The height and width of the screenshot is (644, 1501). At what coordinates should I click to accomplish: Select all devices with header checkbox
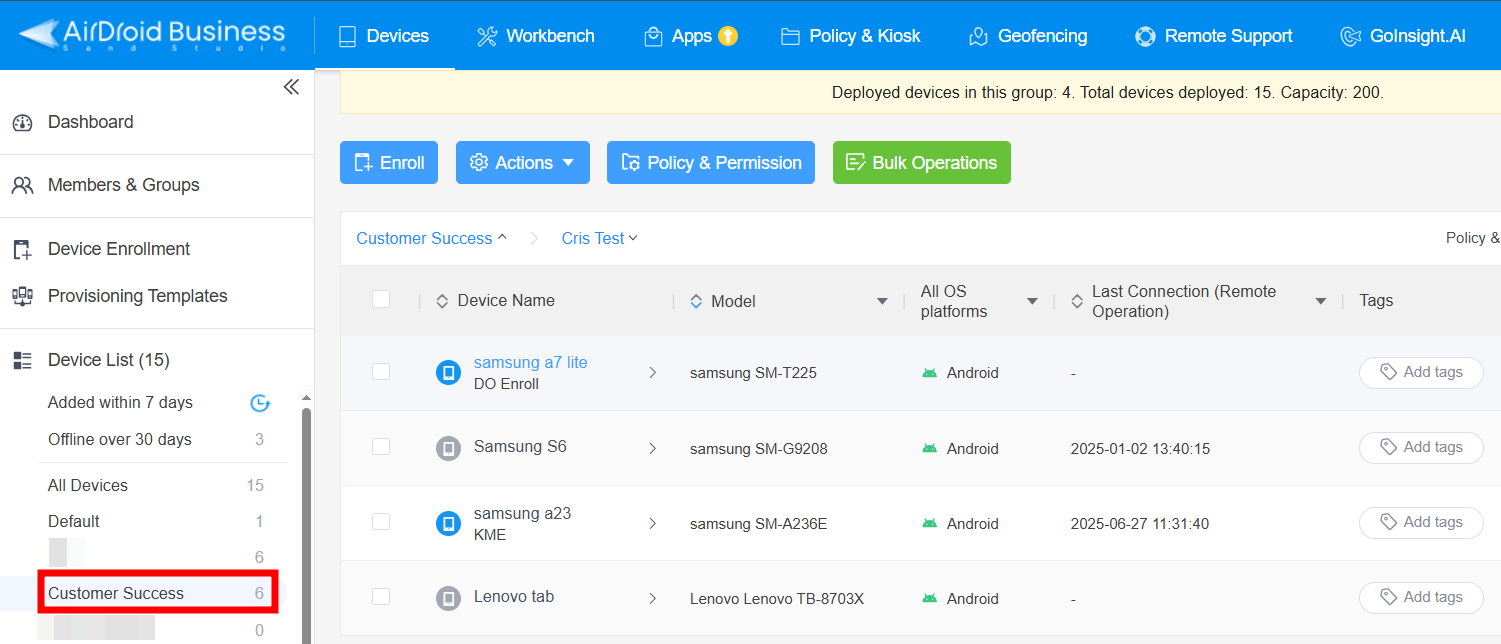coord(381,299)
